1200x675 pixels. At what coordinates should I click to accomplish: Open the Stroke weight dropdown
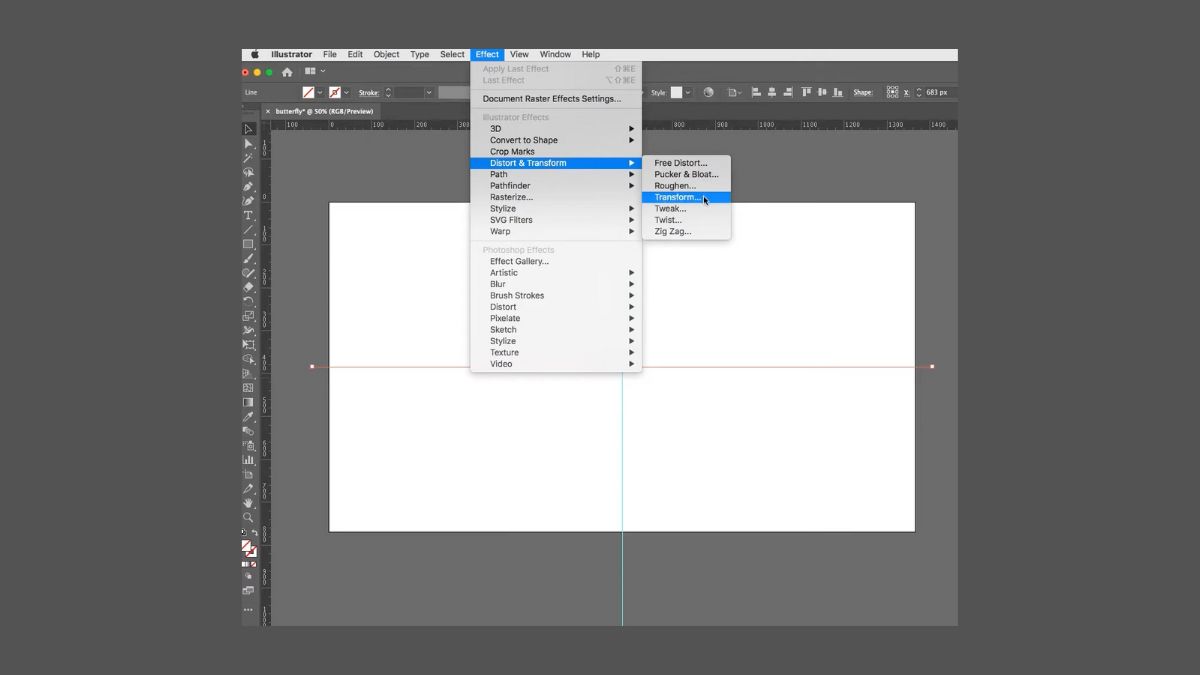(429, 92)
